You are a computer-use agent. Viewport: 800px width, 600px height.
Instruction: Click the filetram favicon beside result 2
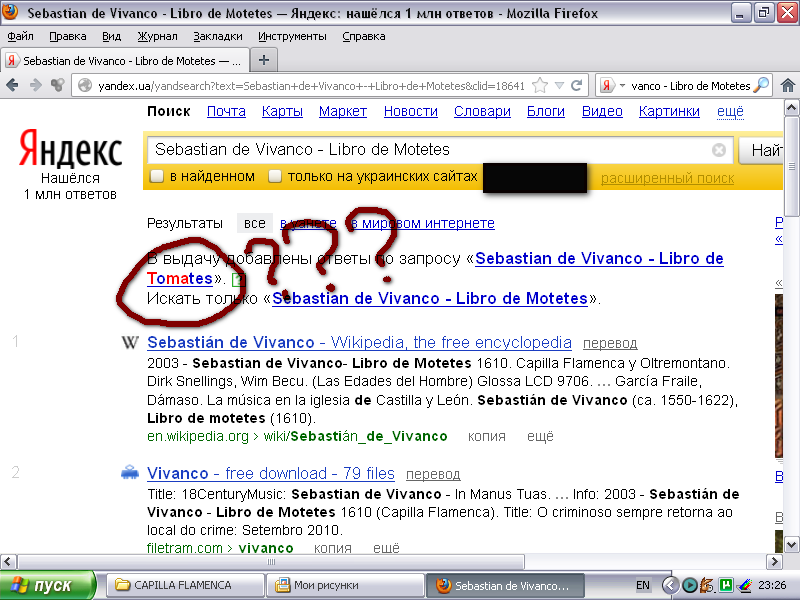[x=130, y=472]
